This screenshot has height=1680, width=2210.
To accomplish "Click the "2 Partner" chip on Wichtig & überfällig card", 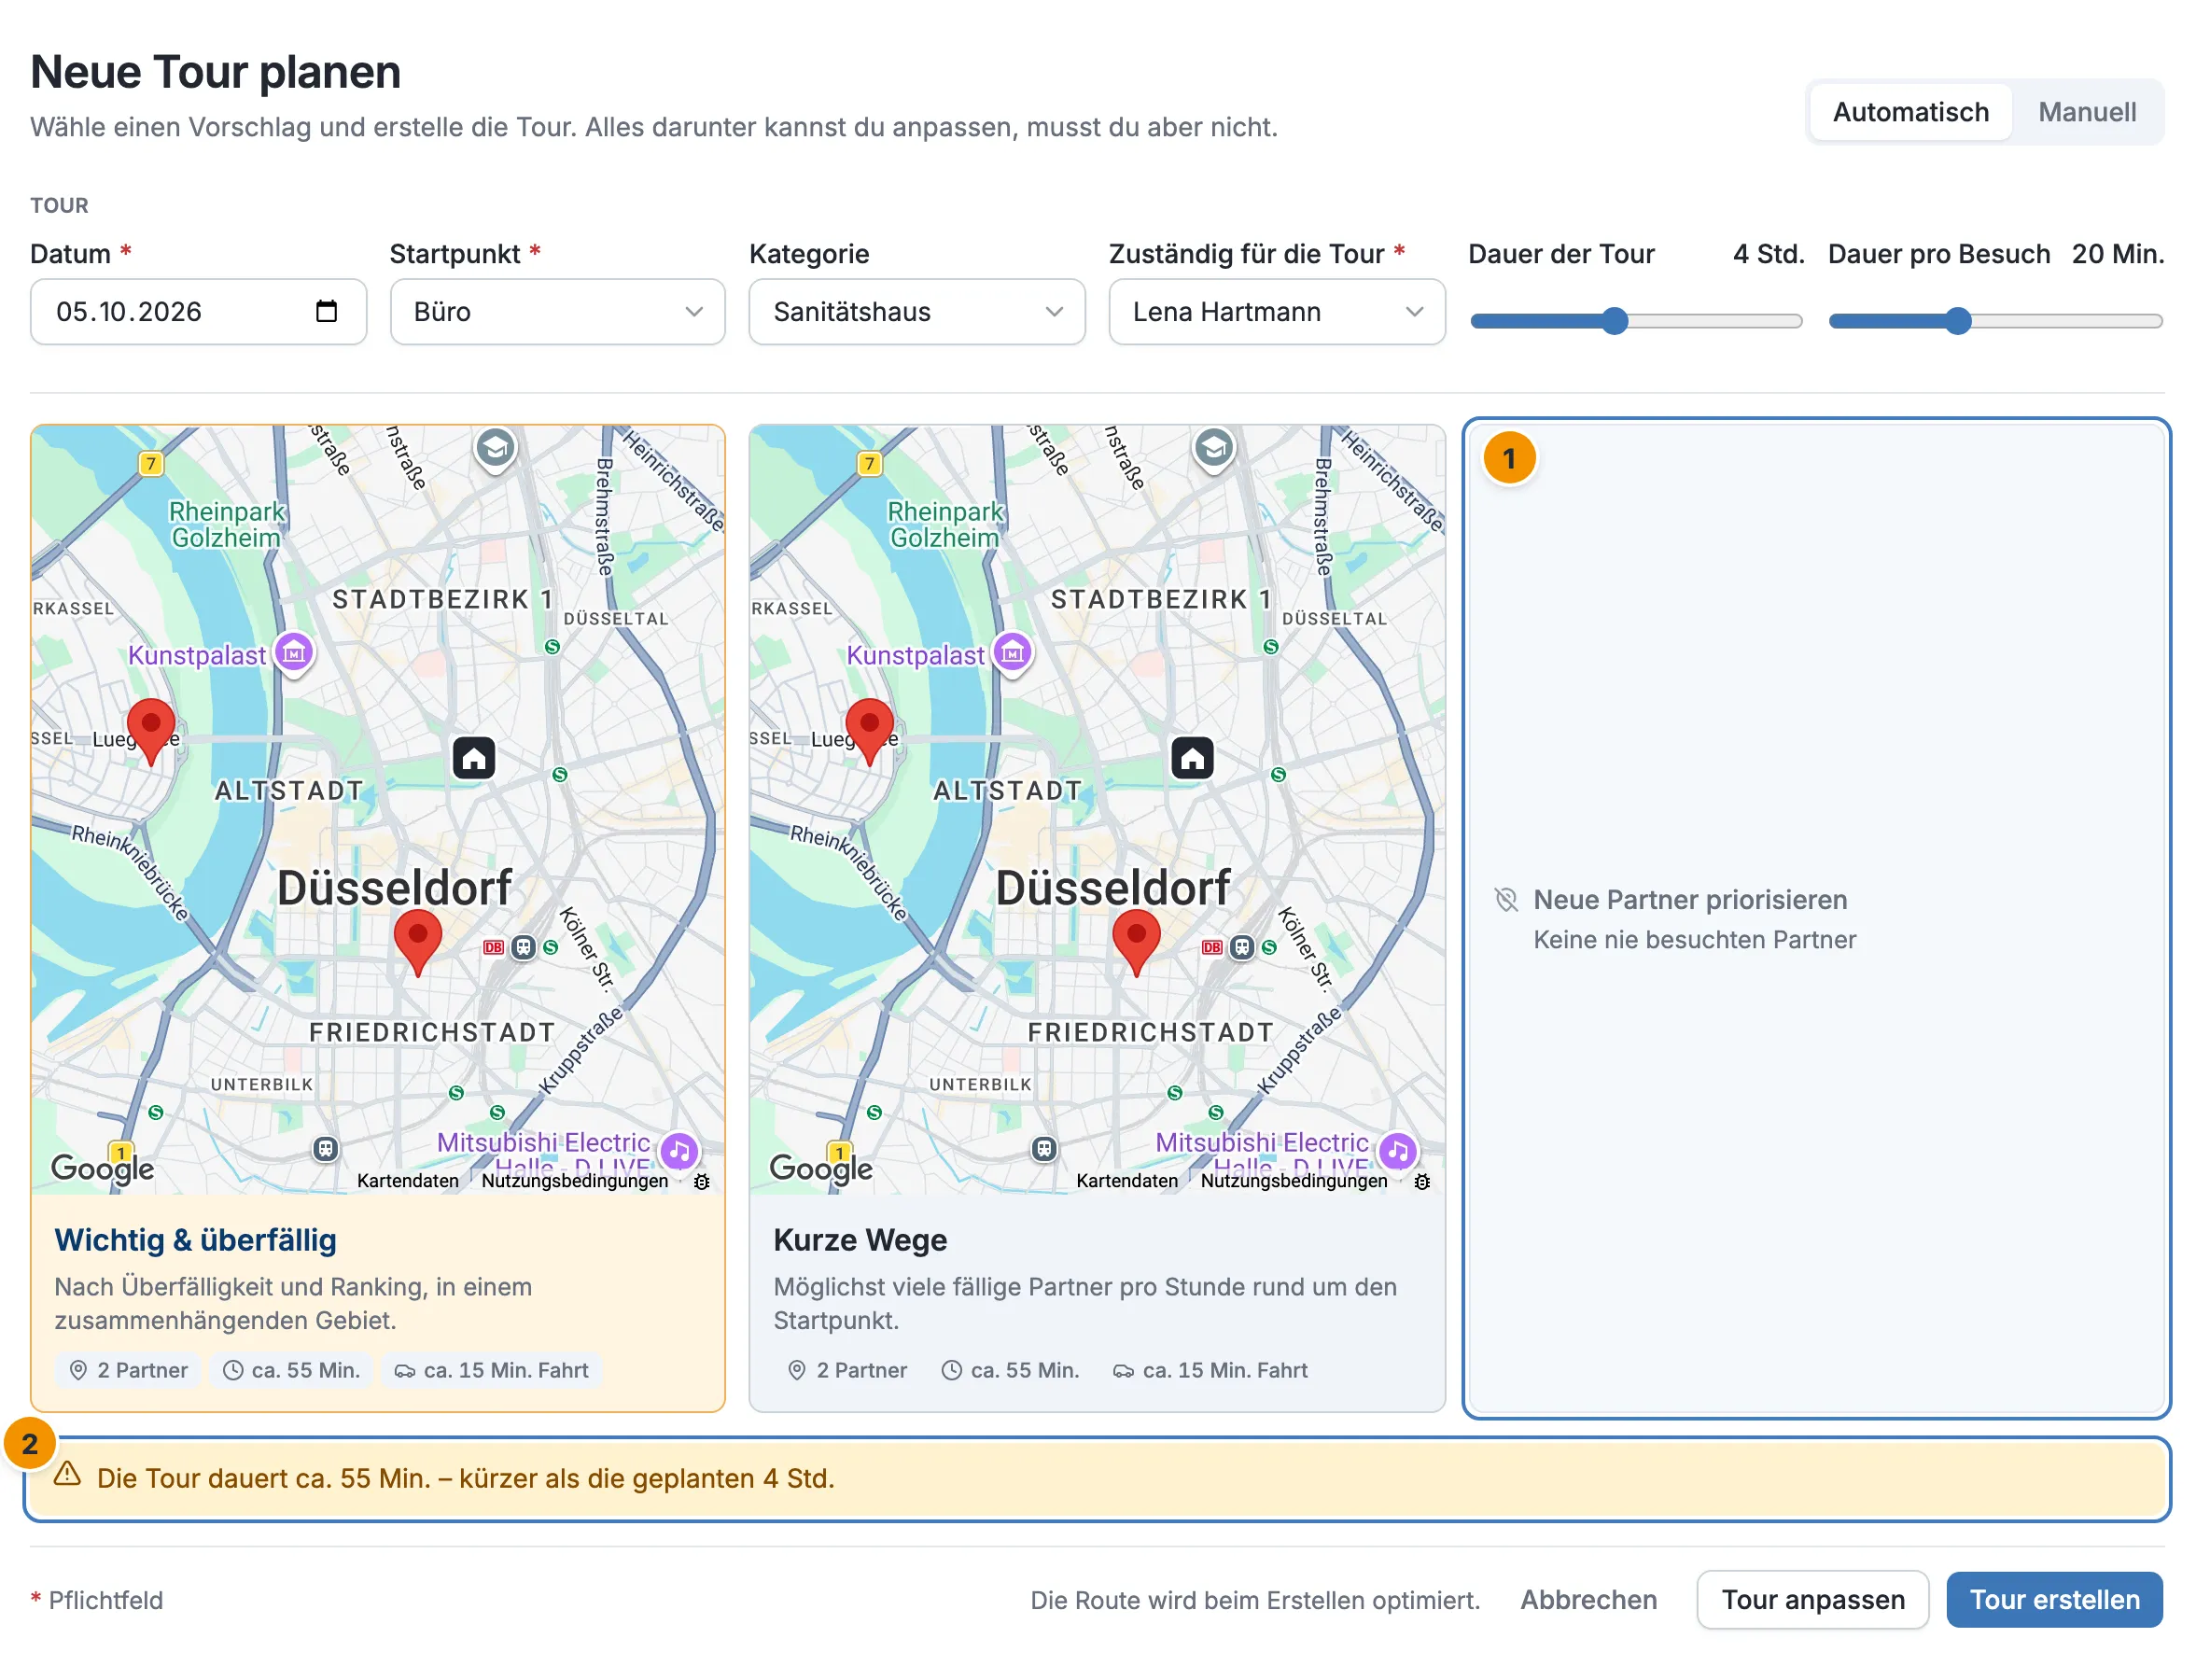I will 128,1369.
